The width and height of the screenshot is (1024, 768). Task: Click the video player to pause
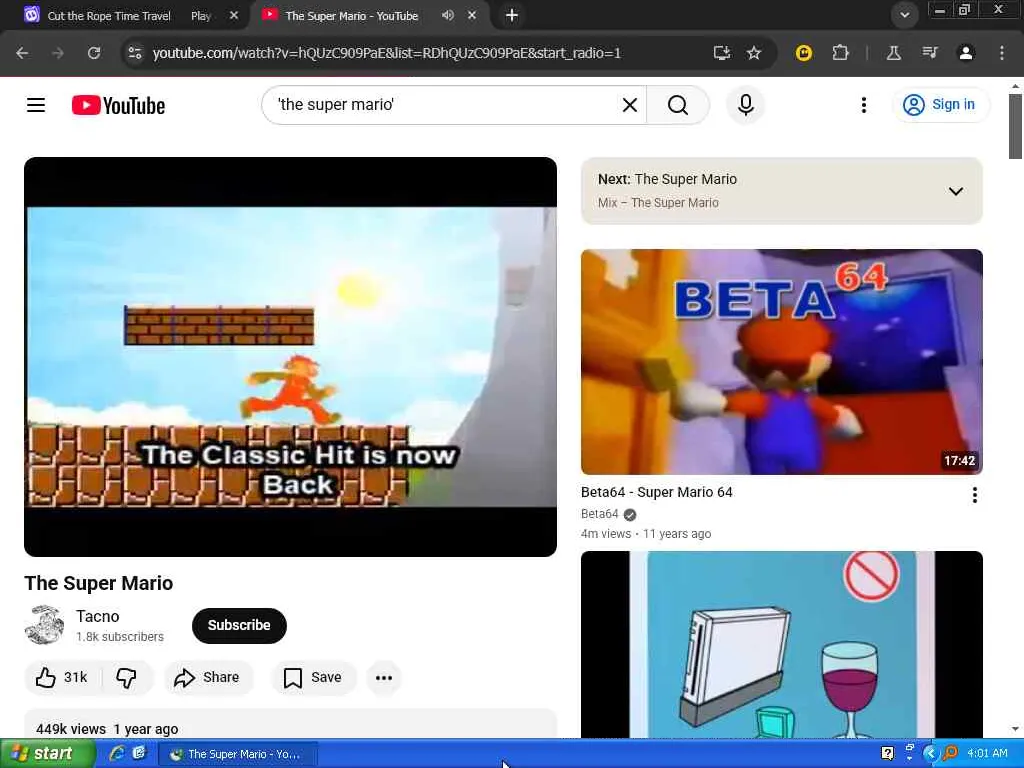click(x=291, y=357)
